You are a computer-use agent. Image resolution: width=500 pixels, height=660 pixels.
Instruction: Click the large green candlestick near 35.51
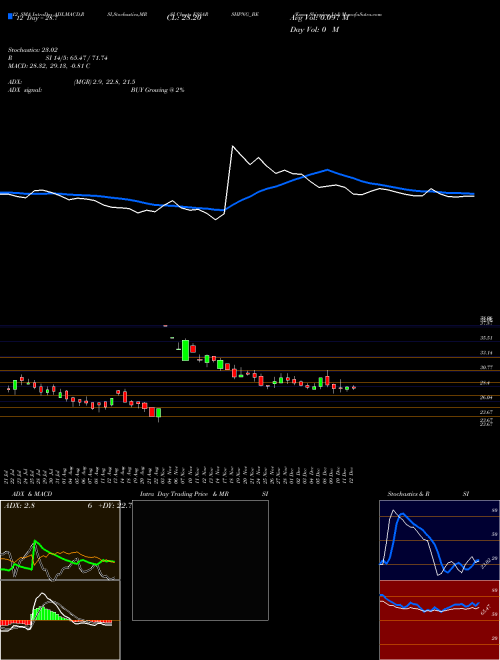pyautogui.click(x=185, y=350)
